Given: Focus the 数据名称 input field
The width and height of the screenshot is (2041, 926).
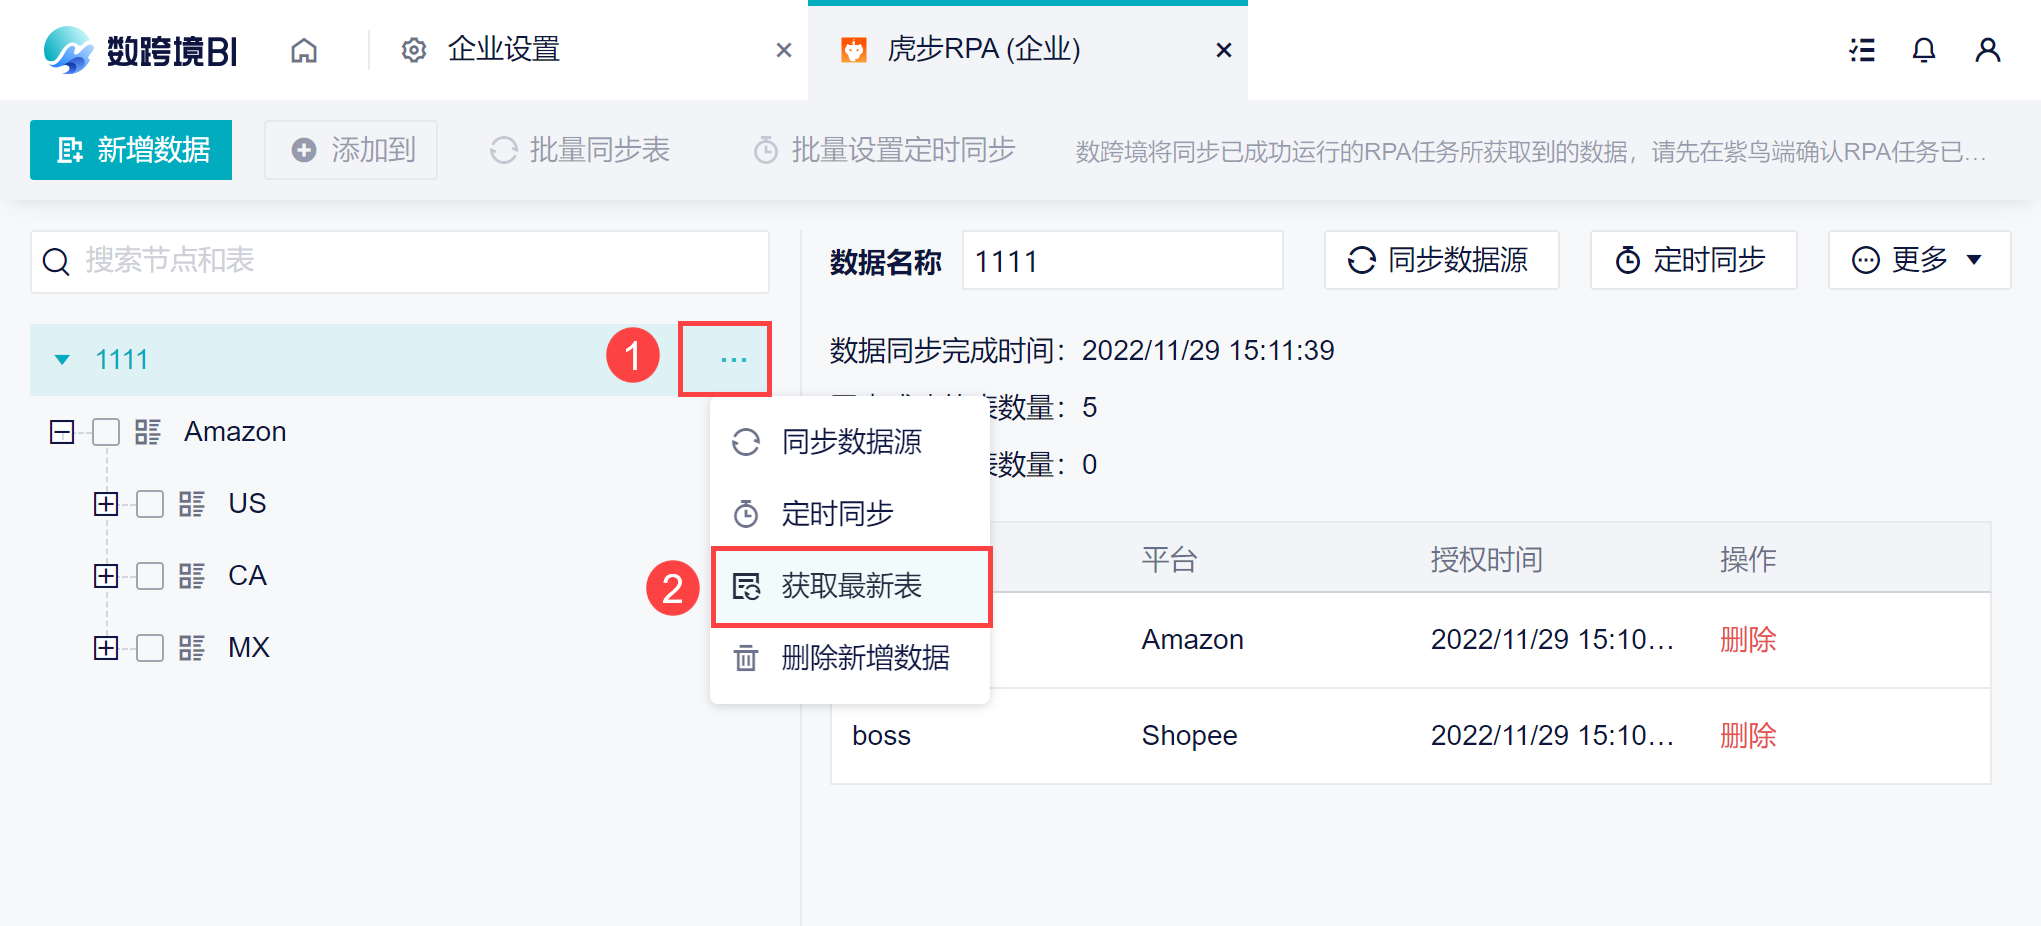Looking at the screenshot, I should [1122, 261].
